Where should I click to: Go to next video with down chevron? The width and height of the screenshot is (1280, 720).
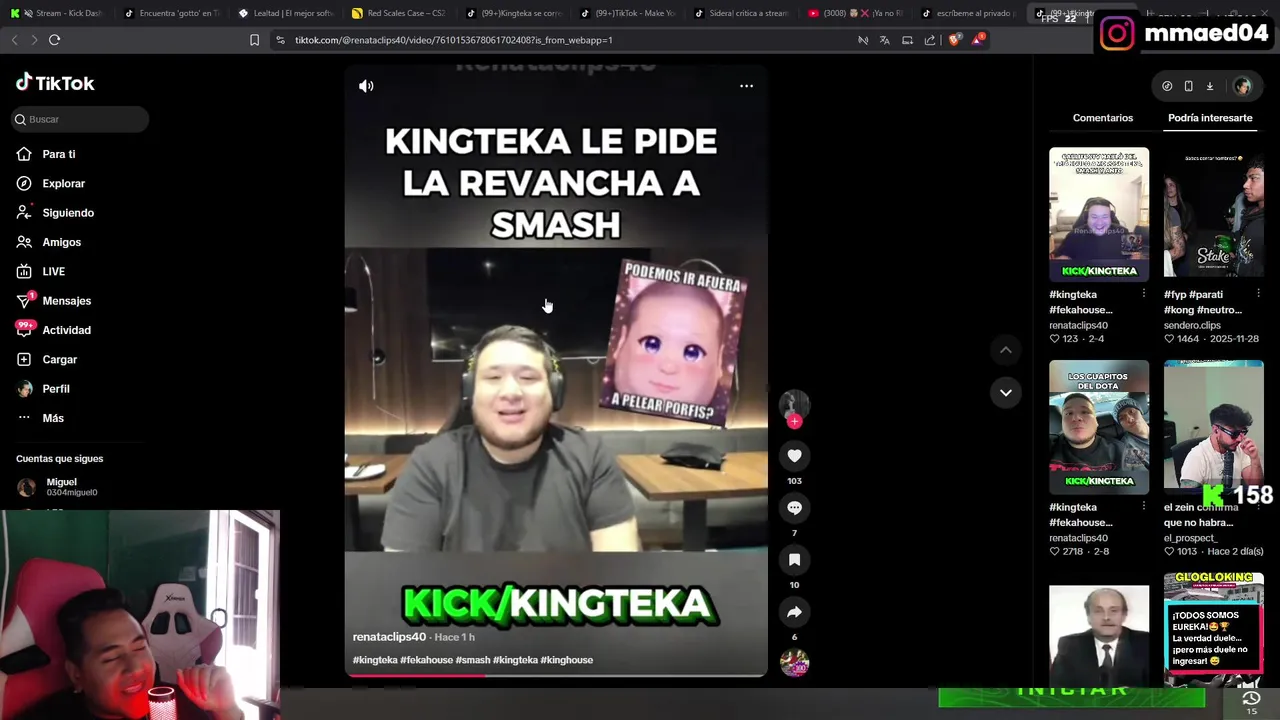coord(1005,392)
